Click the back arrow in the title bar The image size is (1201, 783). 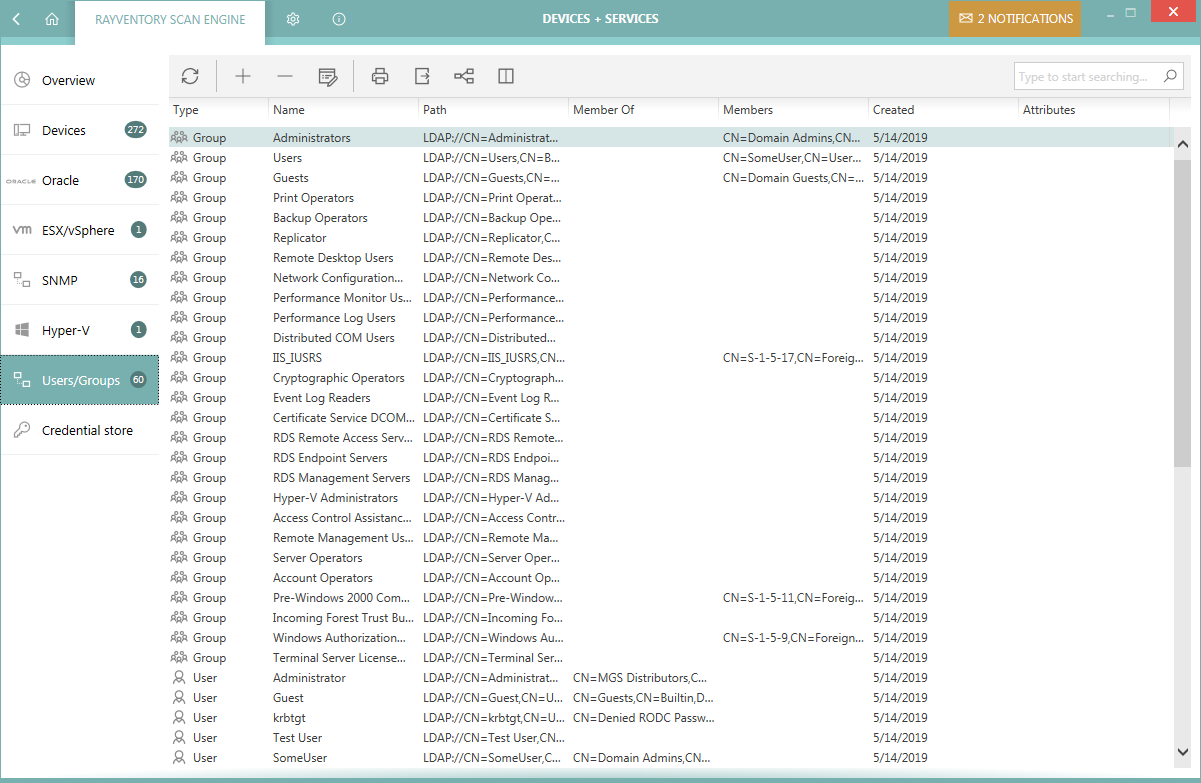[15, 17]
